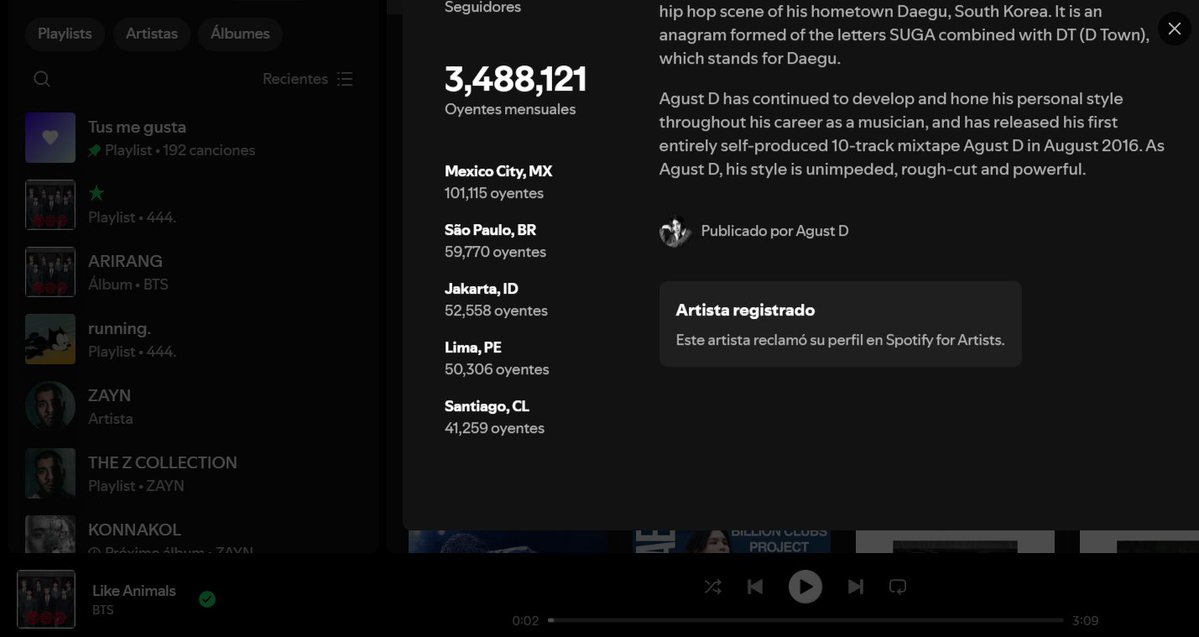Screen dimensions: 1199x637
Task: Filter library by Playlists
Action: pos(65,34)
